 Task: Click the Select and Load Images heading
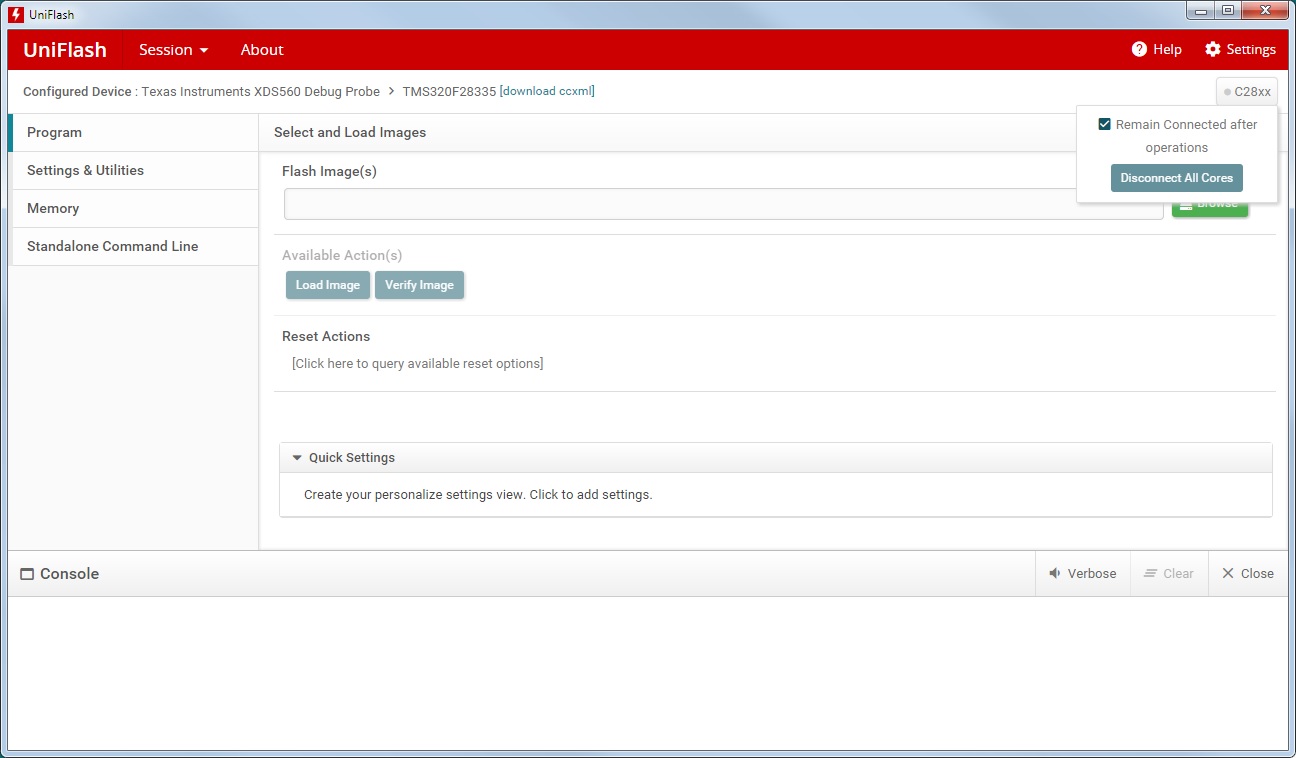coord(350,133)
